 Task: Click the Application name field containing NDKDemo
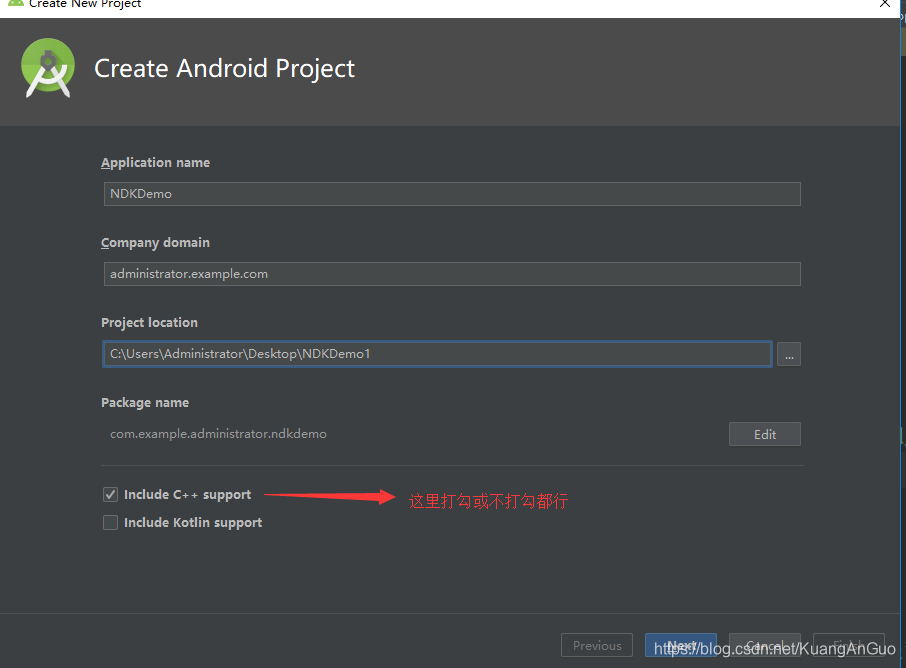[x=452, y=194]
